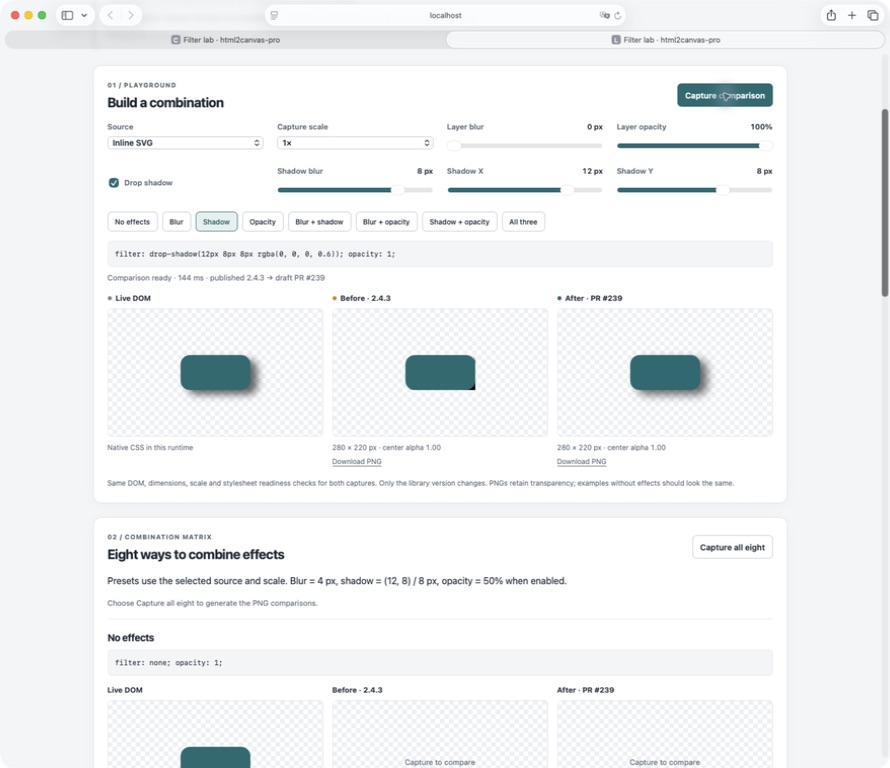Click the Capture comparison button
Screen dimensions: 890x768
724,95
